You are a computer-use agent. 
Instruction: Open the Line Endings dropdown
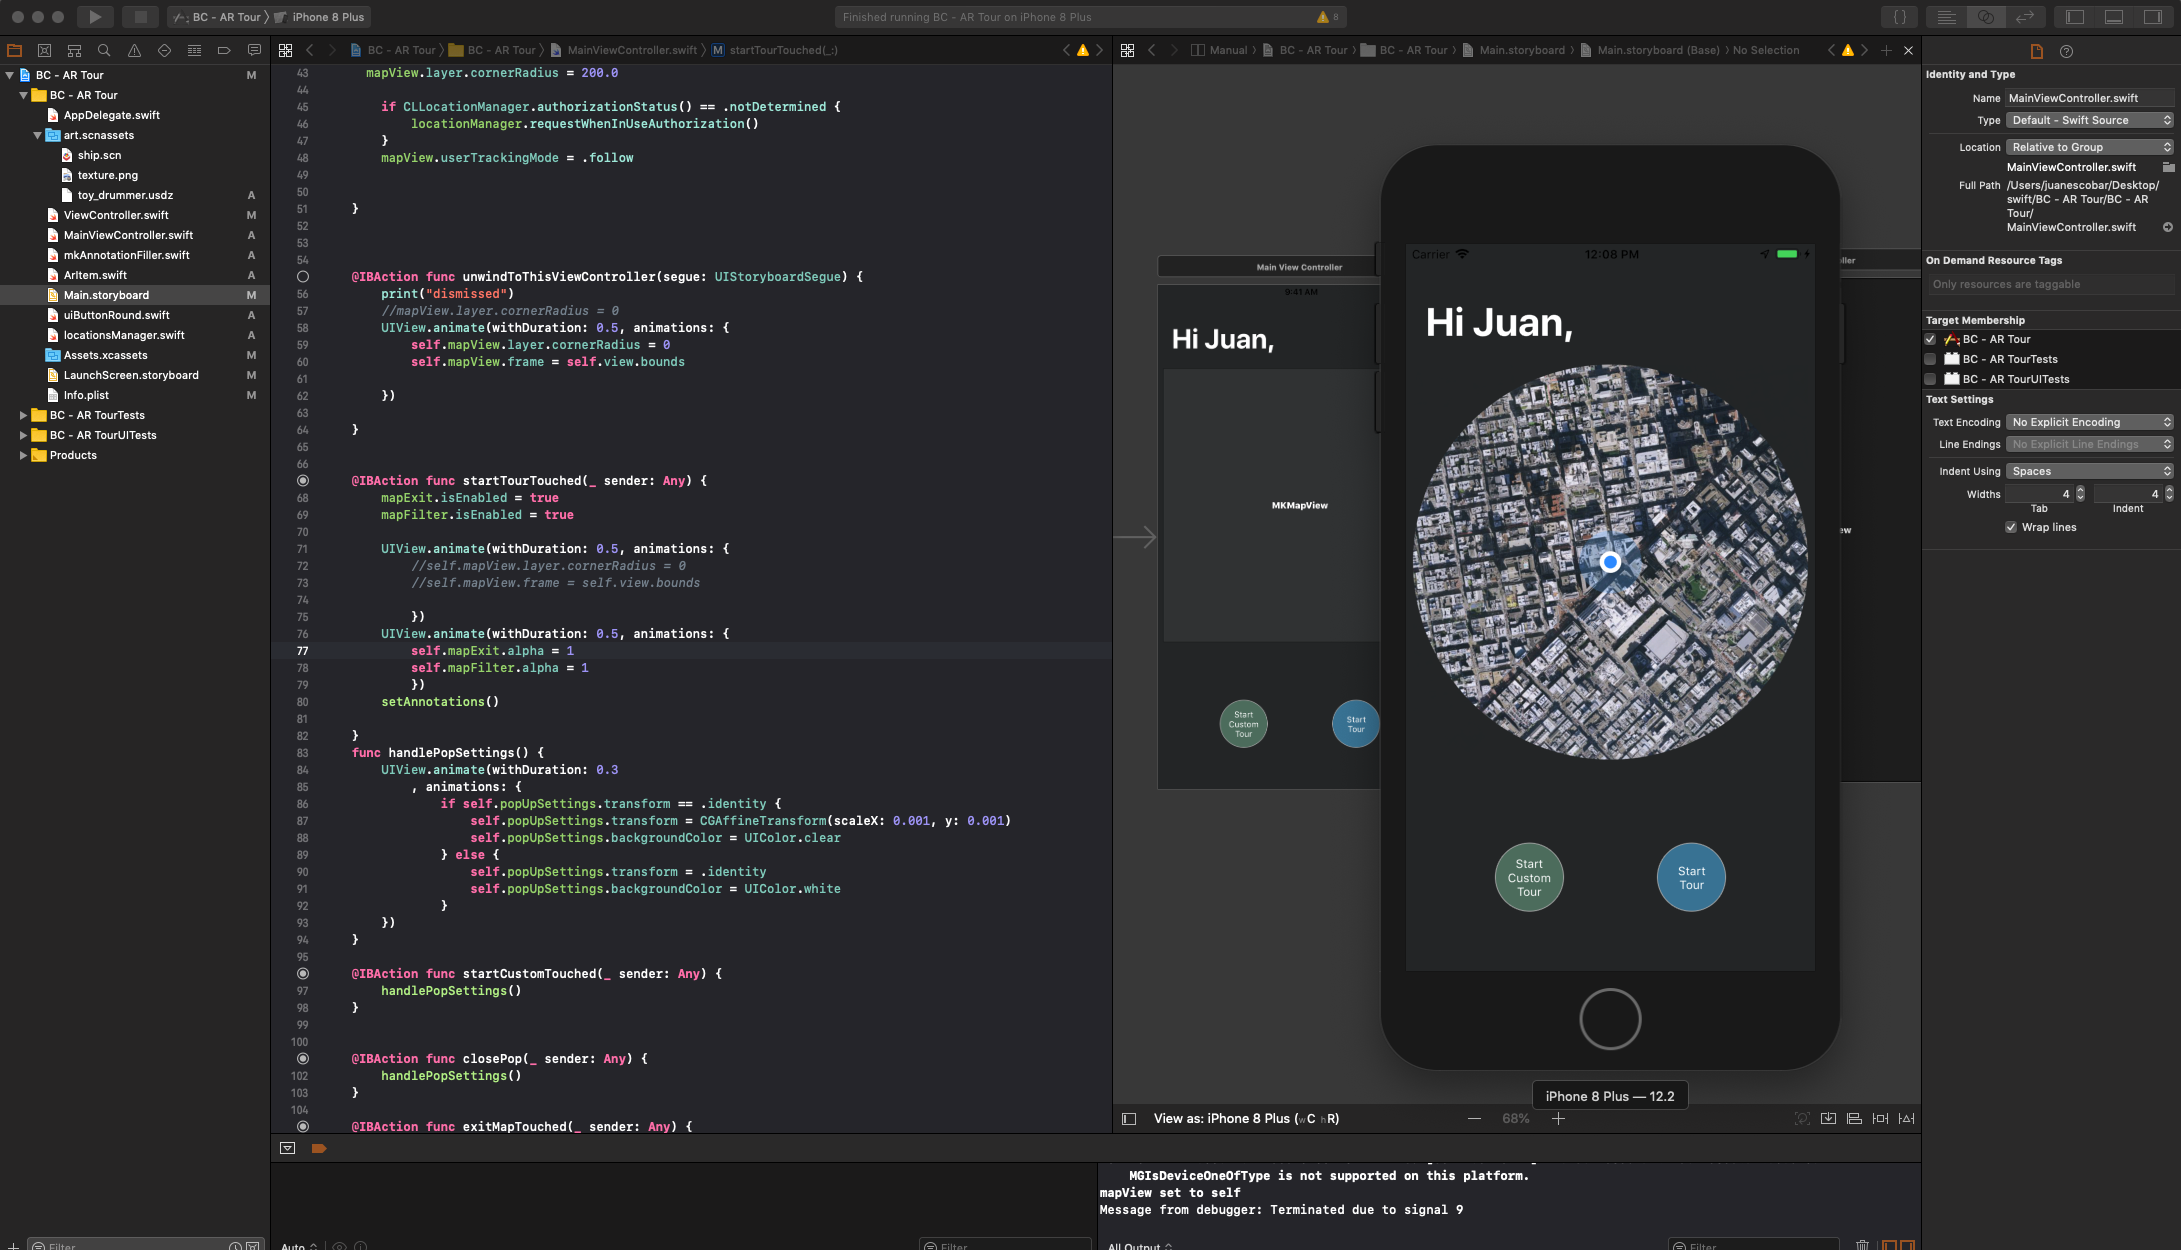click(2090, 444)
